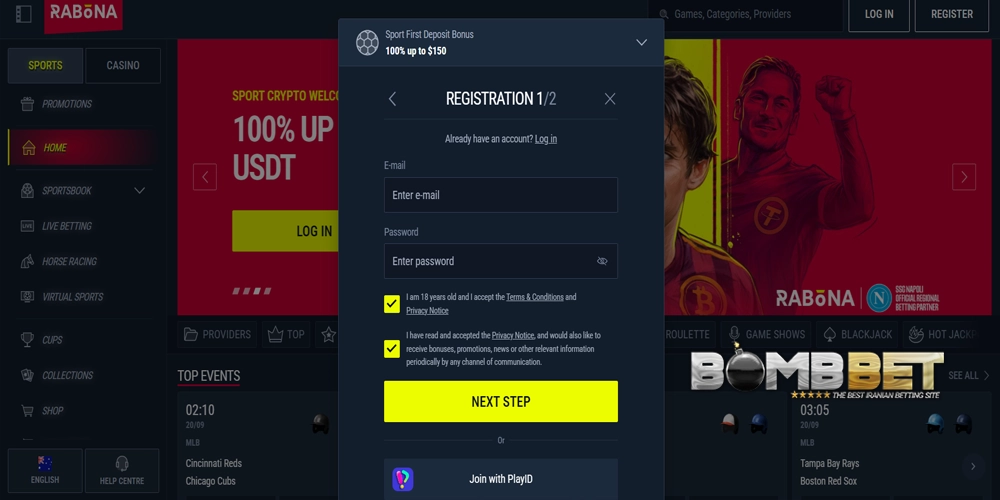Open the Help Centre headset button
Image resolution: width=1000 pixels, height=500 pixels.
[x=122, y=471]
